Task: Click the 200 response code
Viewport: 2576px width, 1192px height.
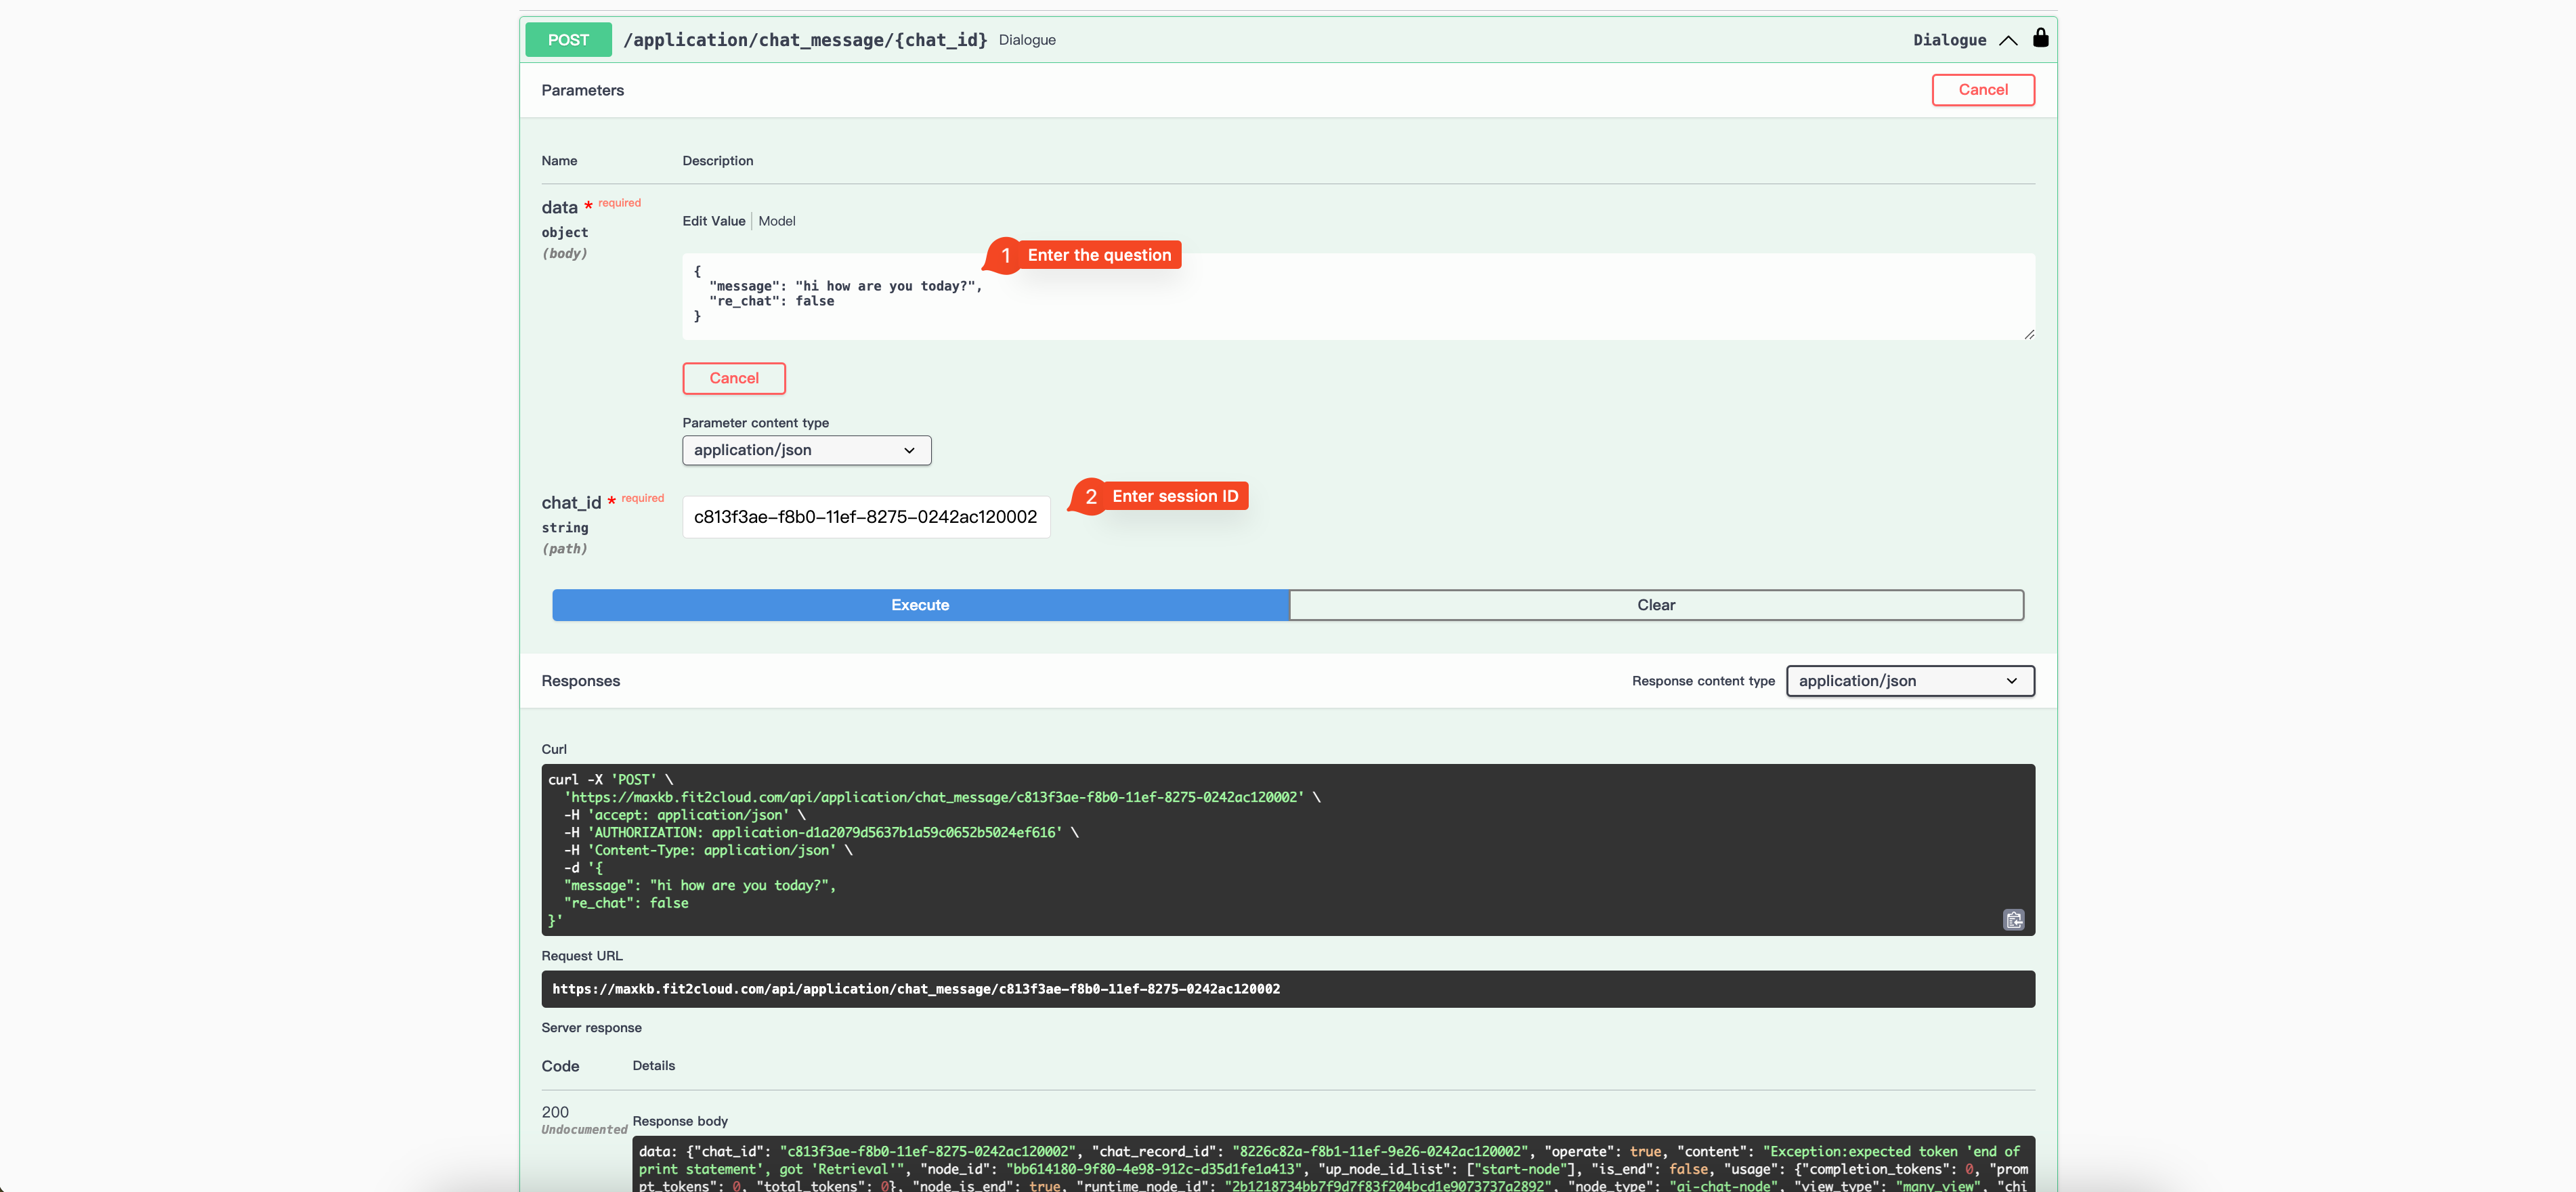Action: click(x=555, y=1112)
